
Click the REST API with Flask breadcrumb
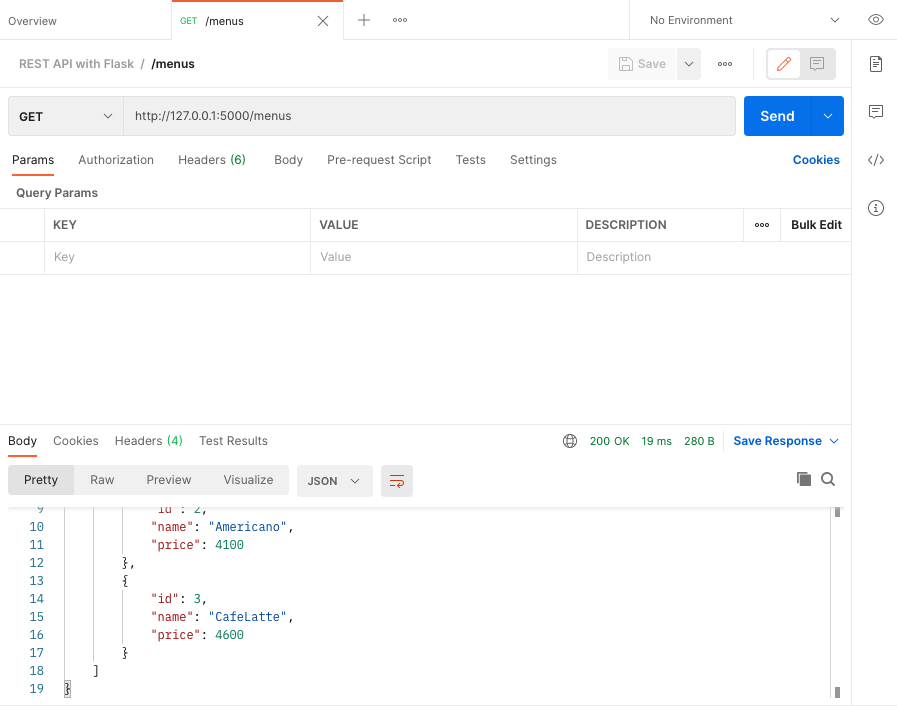point(76,64)
